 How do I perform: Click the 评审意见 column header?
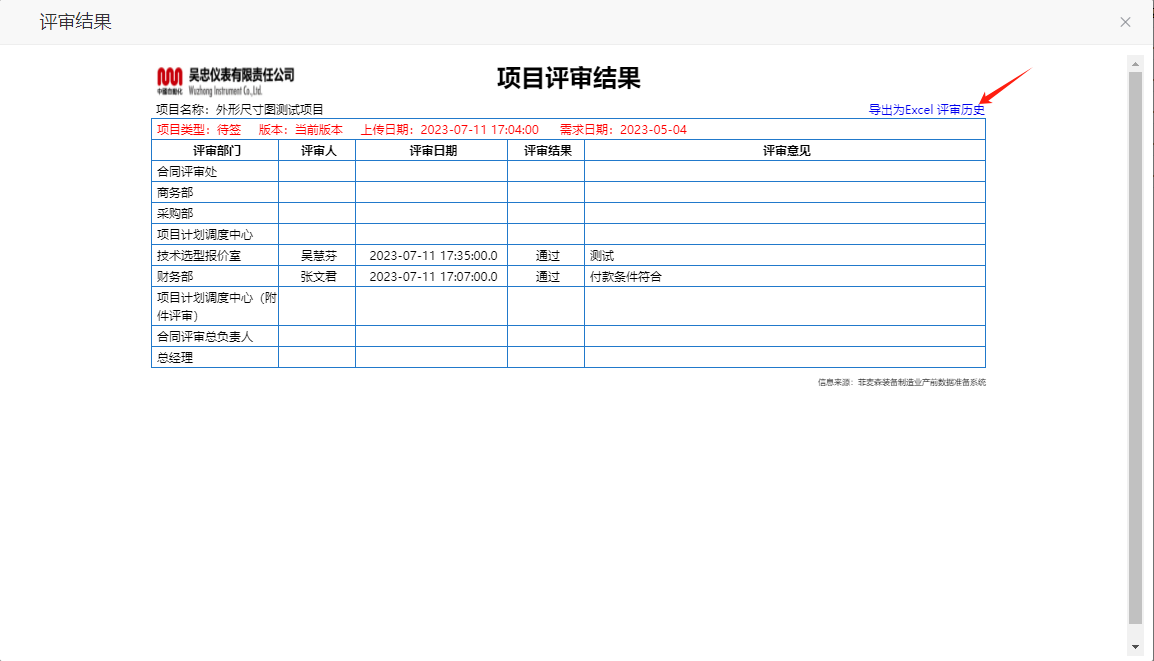coord(785,150)
